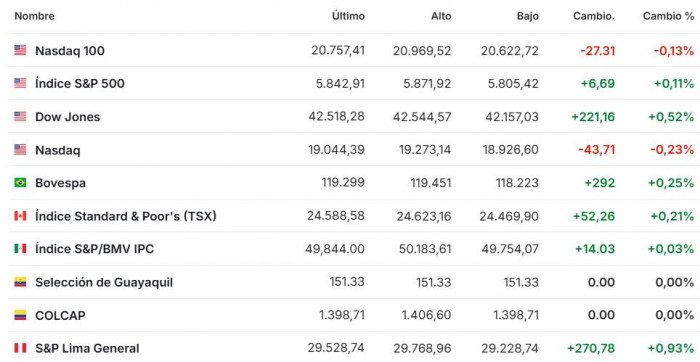Click the US flag beside Nasdaq 100
Image resolution: width=700 pixels, height=362 pixels.
point(20,50)
